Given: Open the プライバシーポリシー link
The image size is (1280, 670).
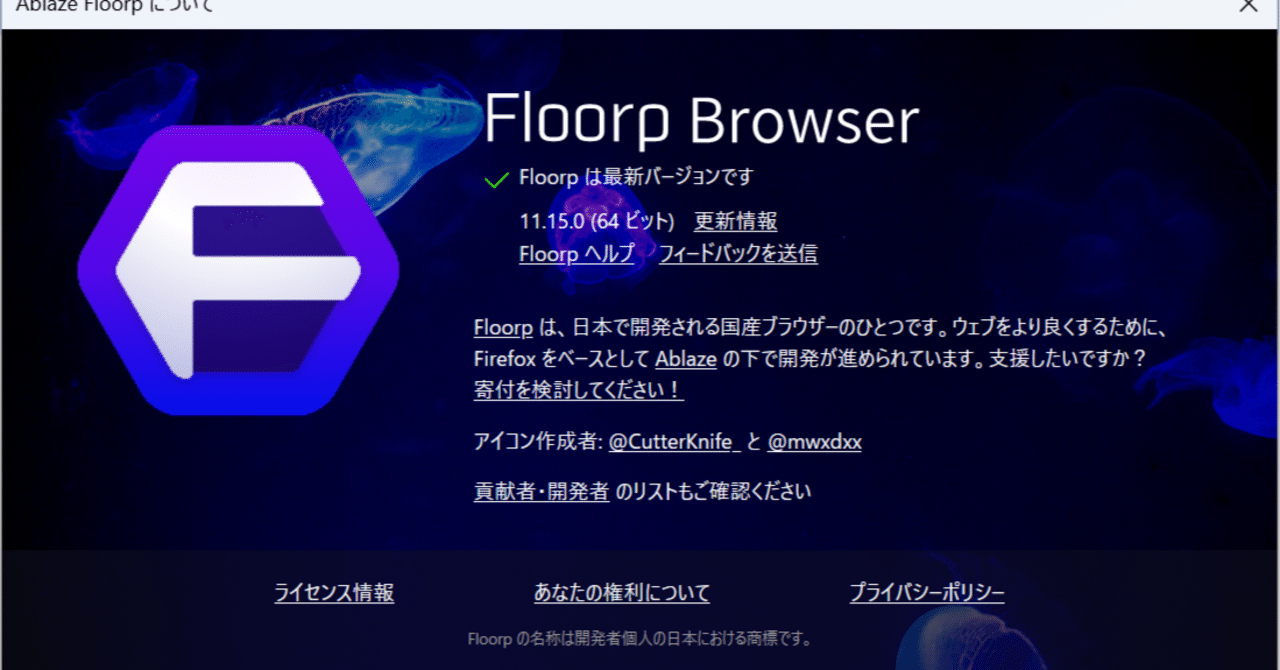Looking at the screenshot, I should pos(927,593).
